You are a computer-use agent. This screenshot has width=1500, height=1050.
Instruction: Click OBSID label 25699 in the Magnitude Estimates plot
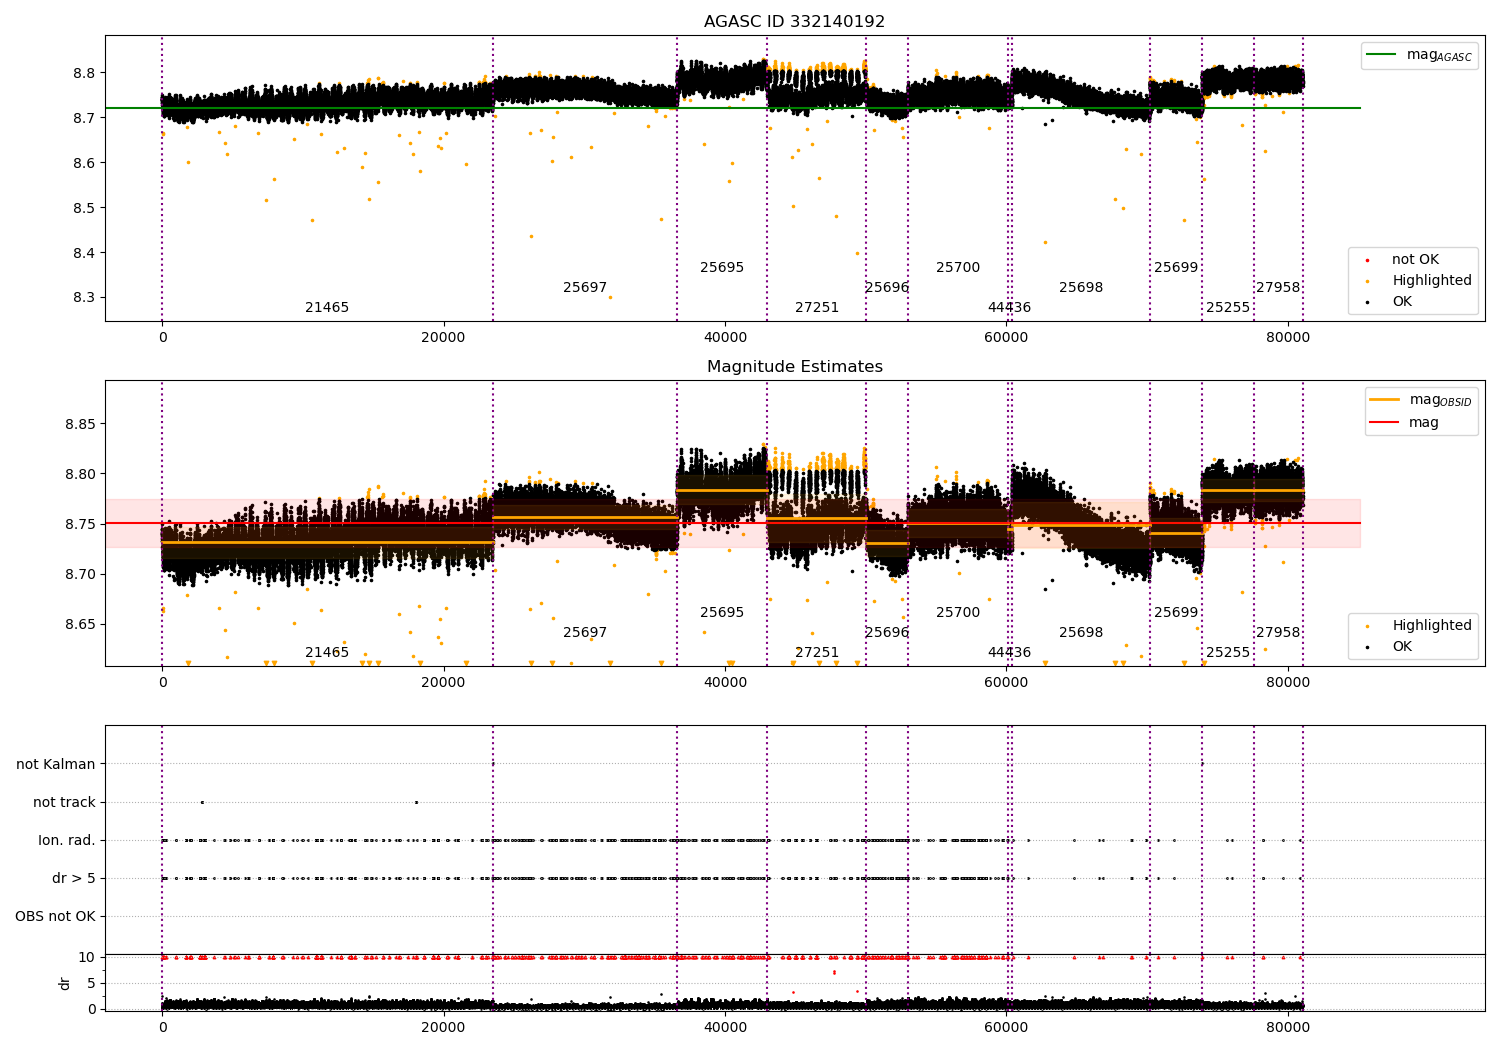pos(1176,613)
